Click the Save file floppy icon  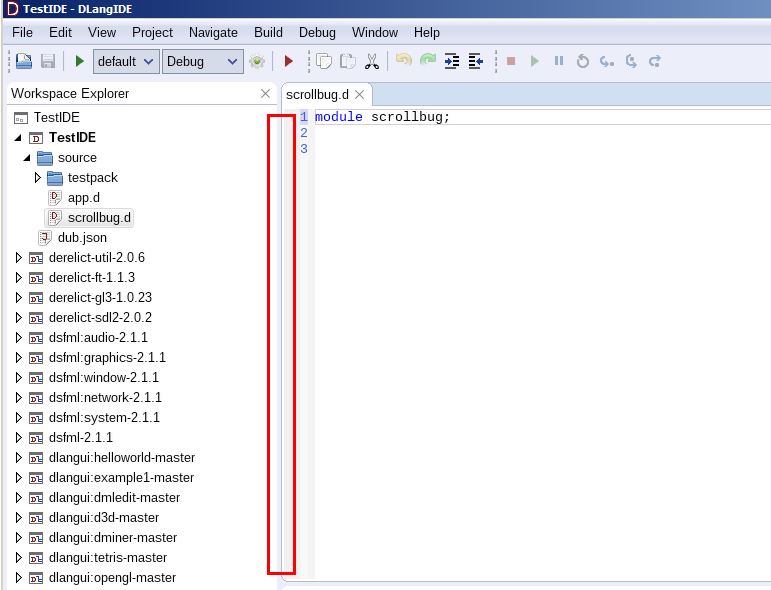(48, 61)
